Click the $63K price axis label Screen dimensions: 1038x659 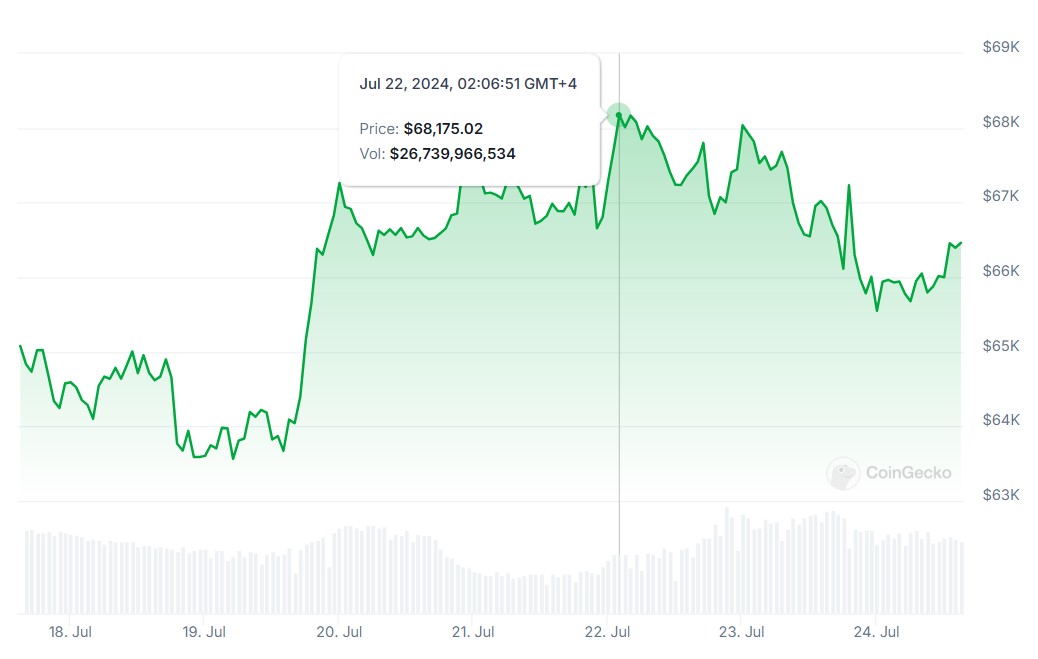pos(1001,495)
